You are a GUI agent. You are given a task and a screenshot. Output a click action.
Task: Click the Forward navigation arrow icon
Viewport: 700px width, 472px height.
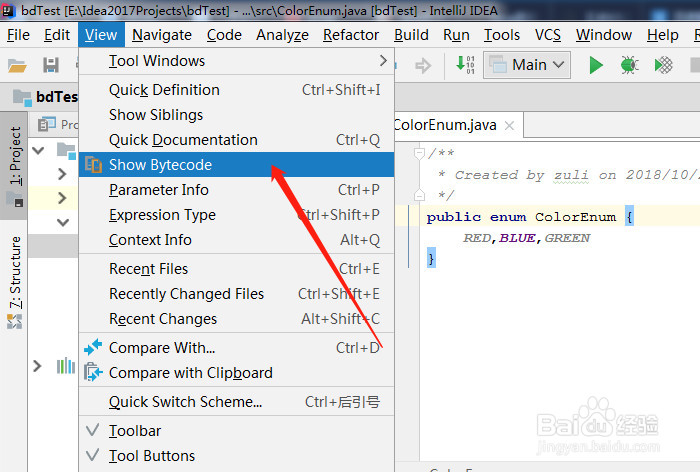(x=423, y=66)
